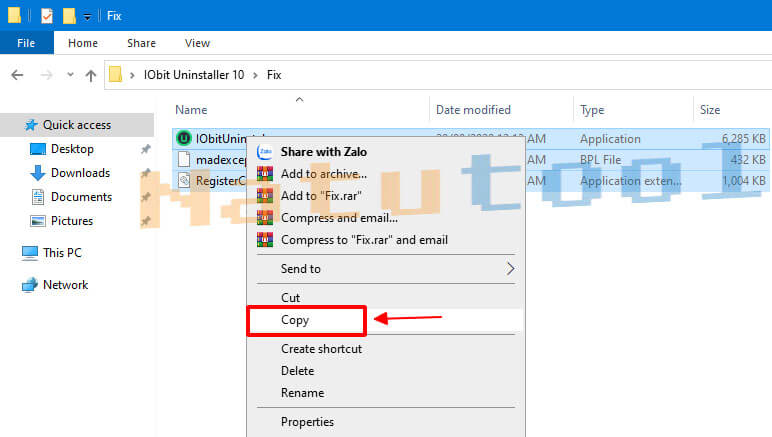Image resolution: width=772 pixels, height=437 pixels.
Task: Click the Documents folder icon
Action: [x=38, y=197]
